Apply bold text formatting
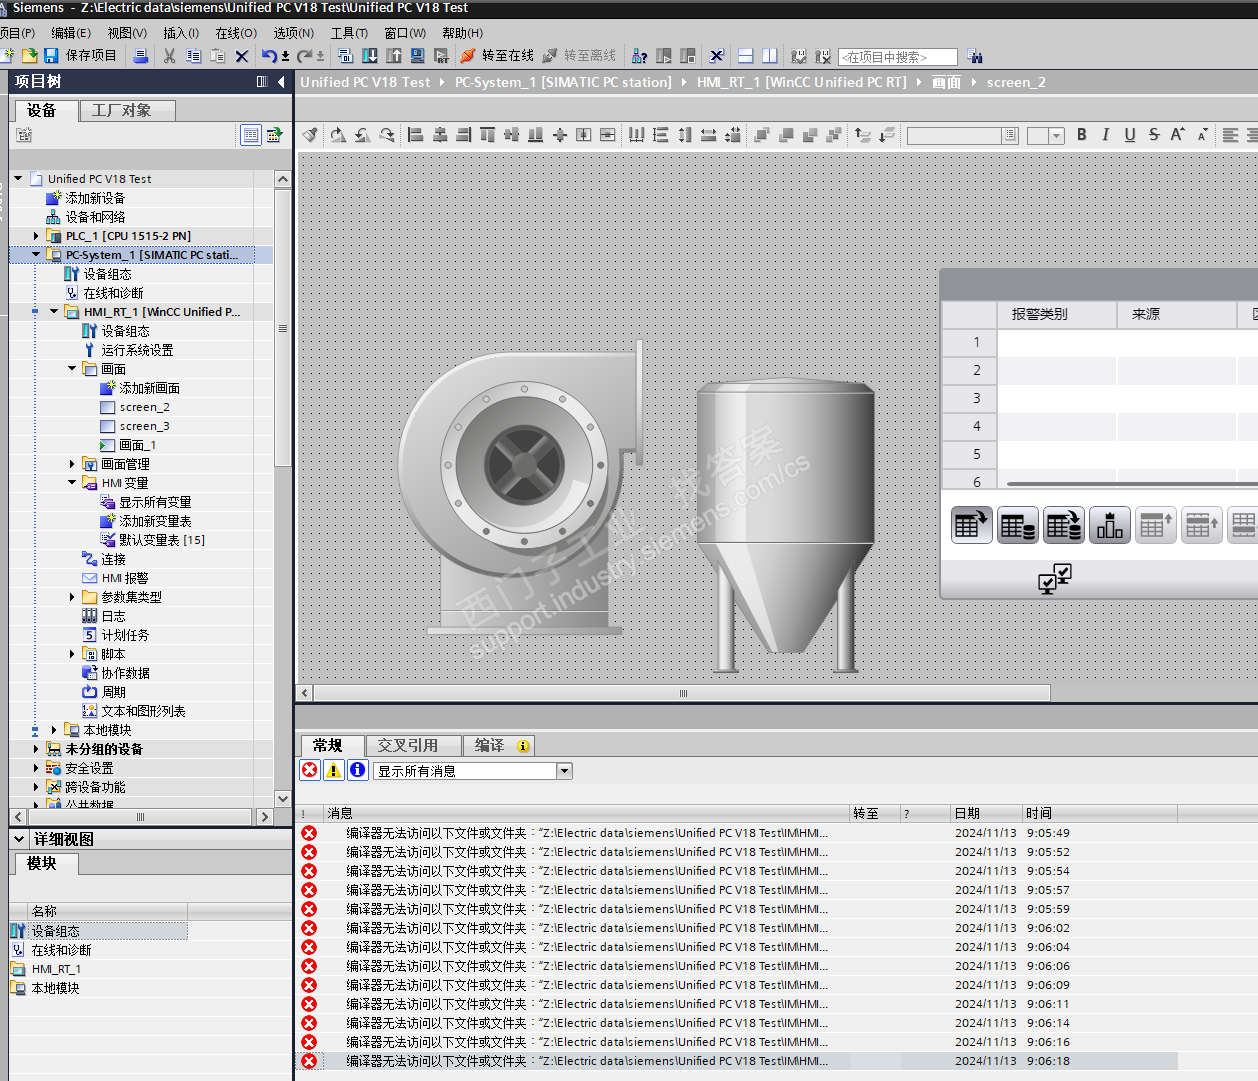1258x1081 pixels. 1081,135
